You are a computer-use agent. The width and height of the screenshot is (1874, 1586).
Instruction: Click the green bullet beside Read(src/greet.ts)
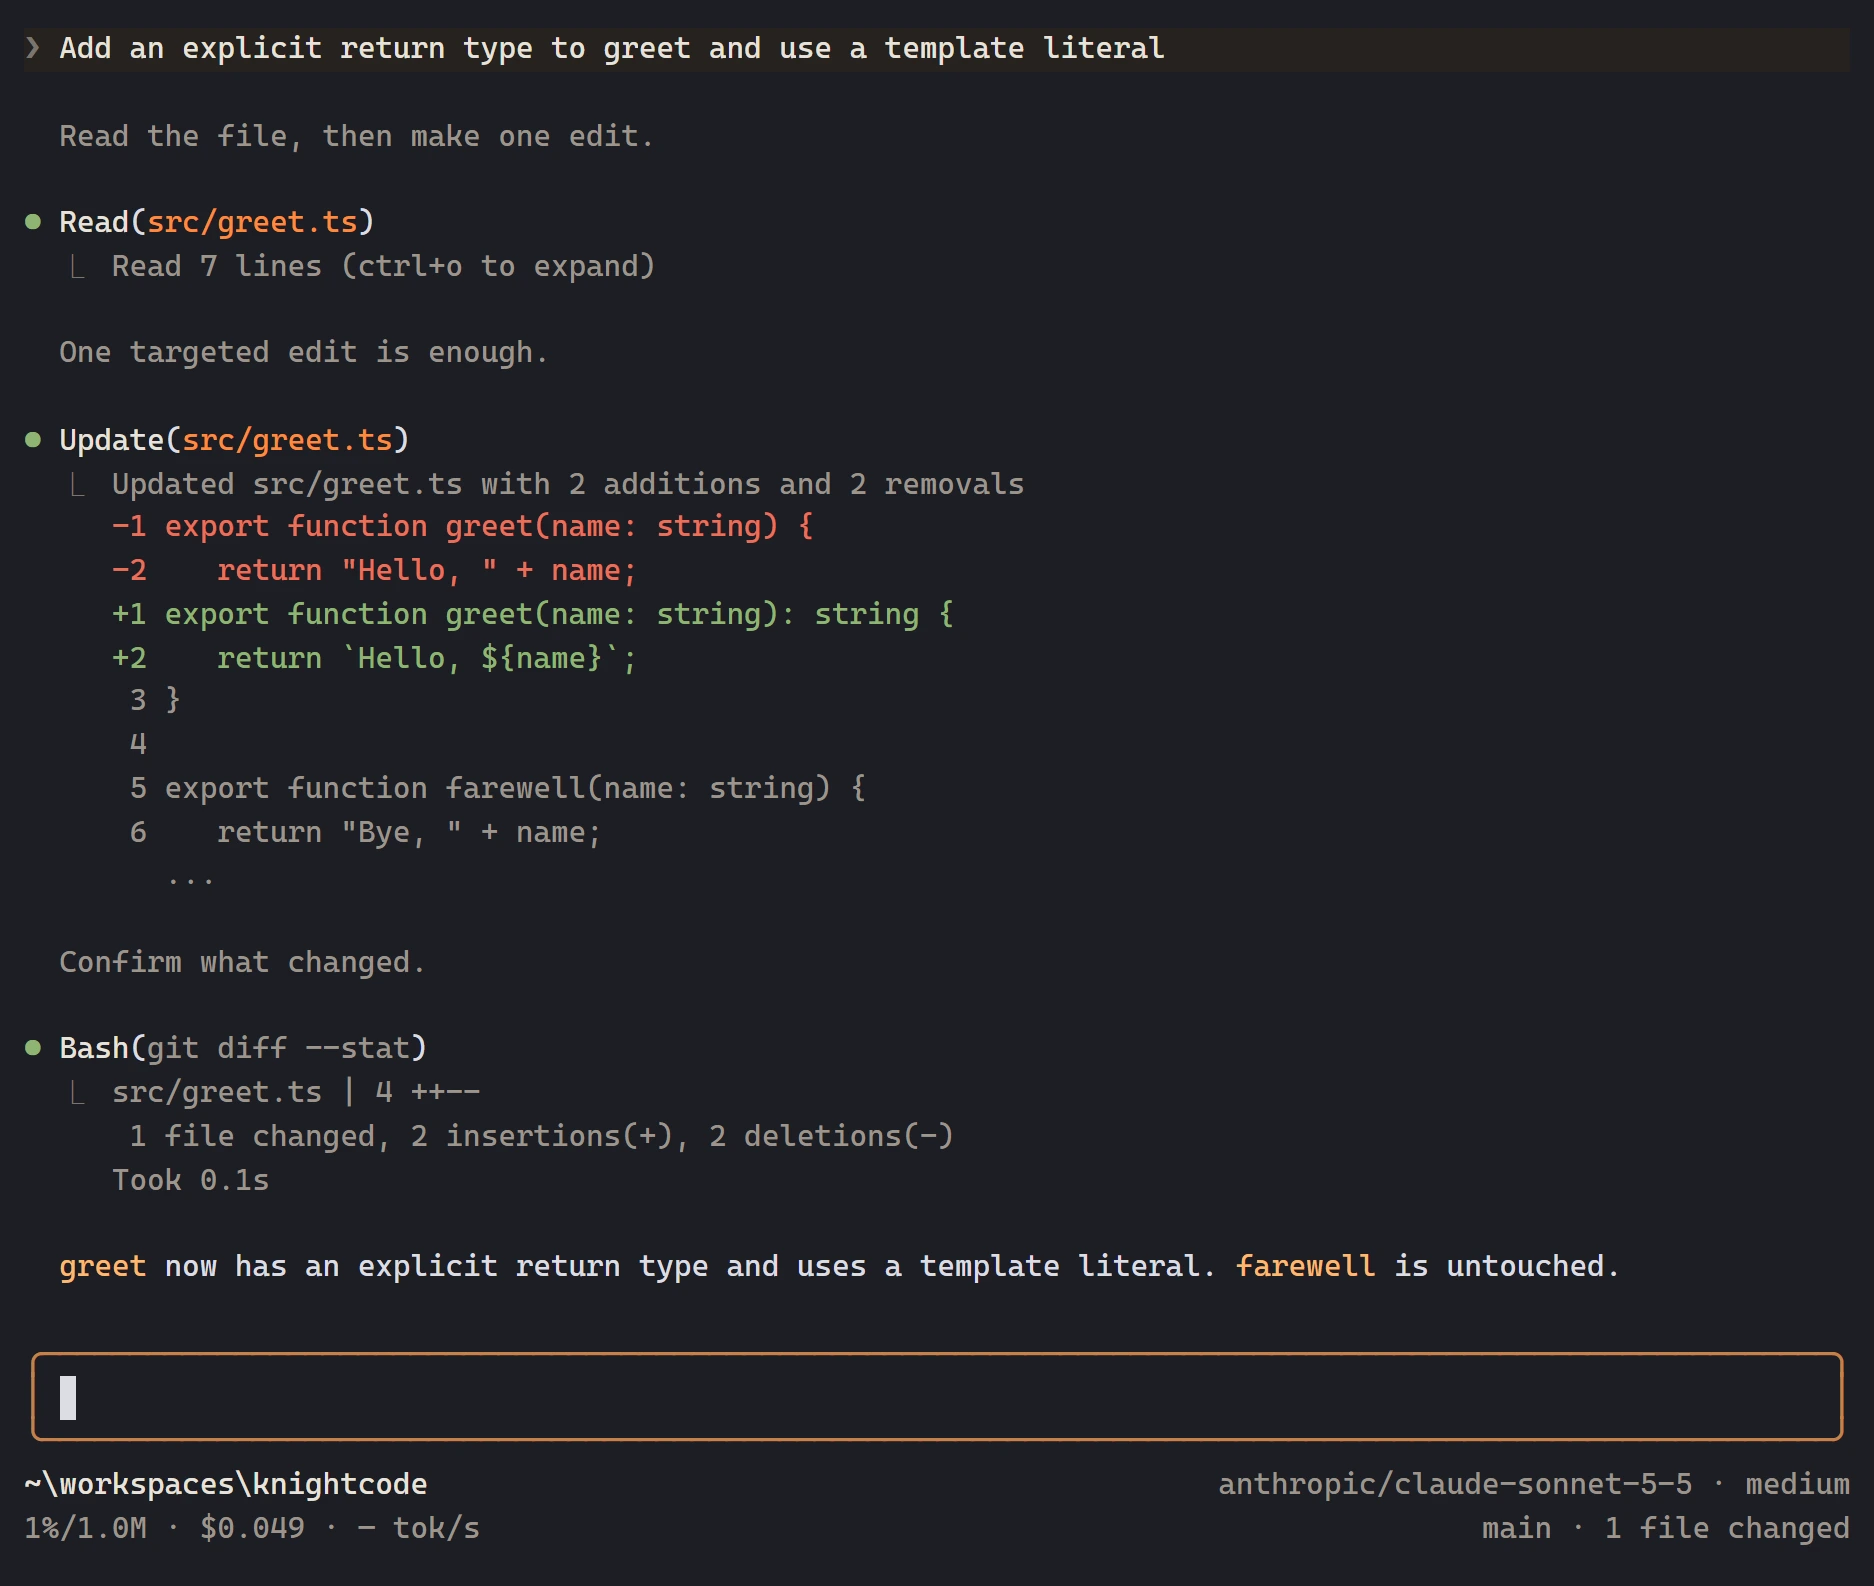point(33,222)
